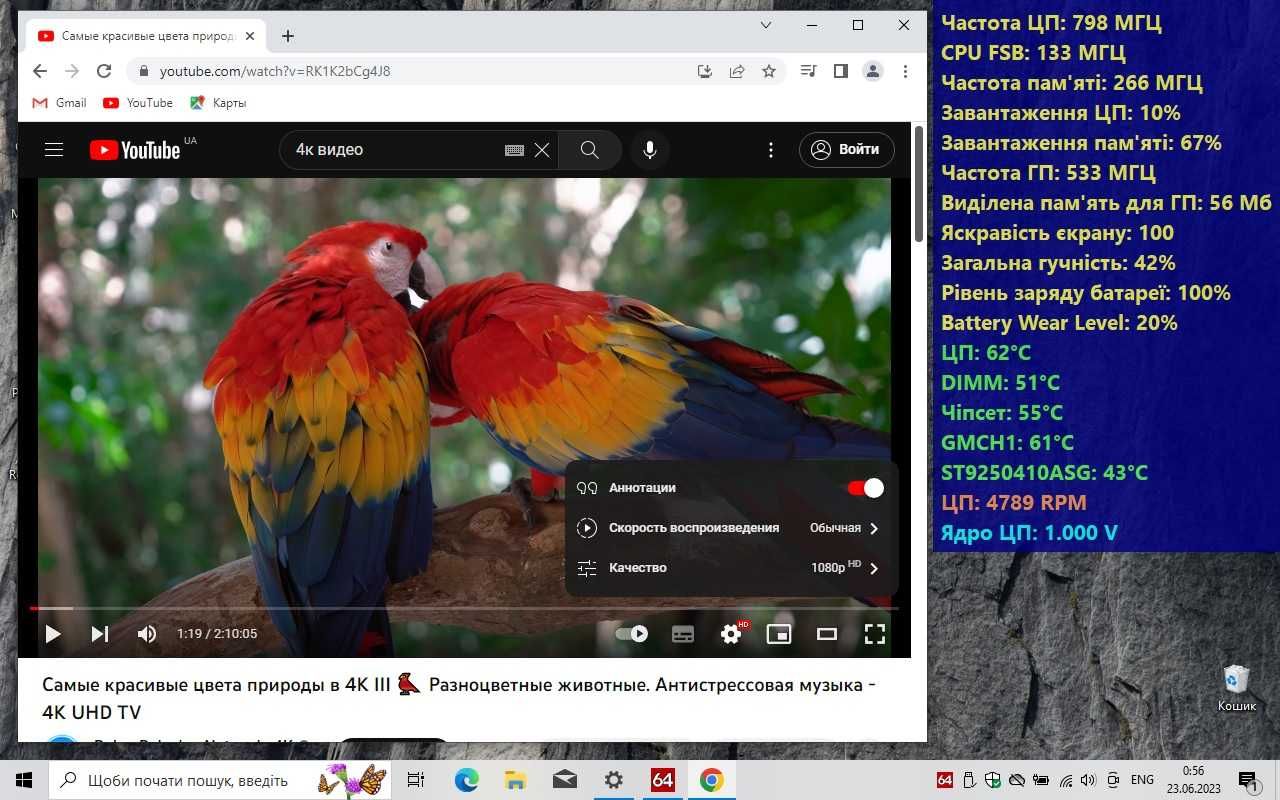Click the Windows taskbar search box
This screenshot has width=1280, height=800.
pos(220,780)
